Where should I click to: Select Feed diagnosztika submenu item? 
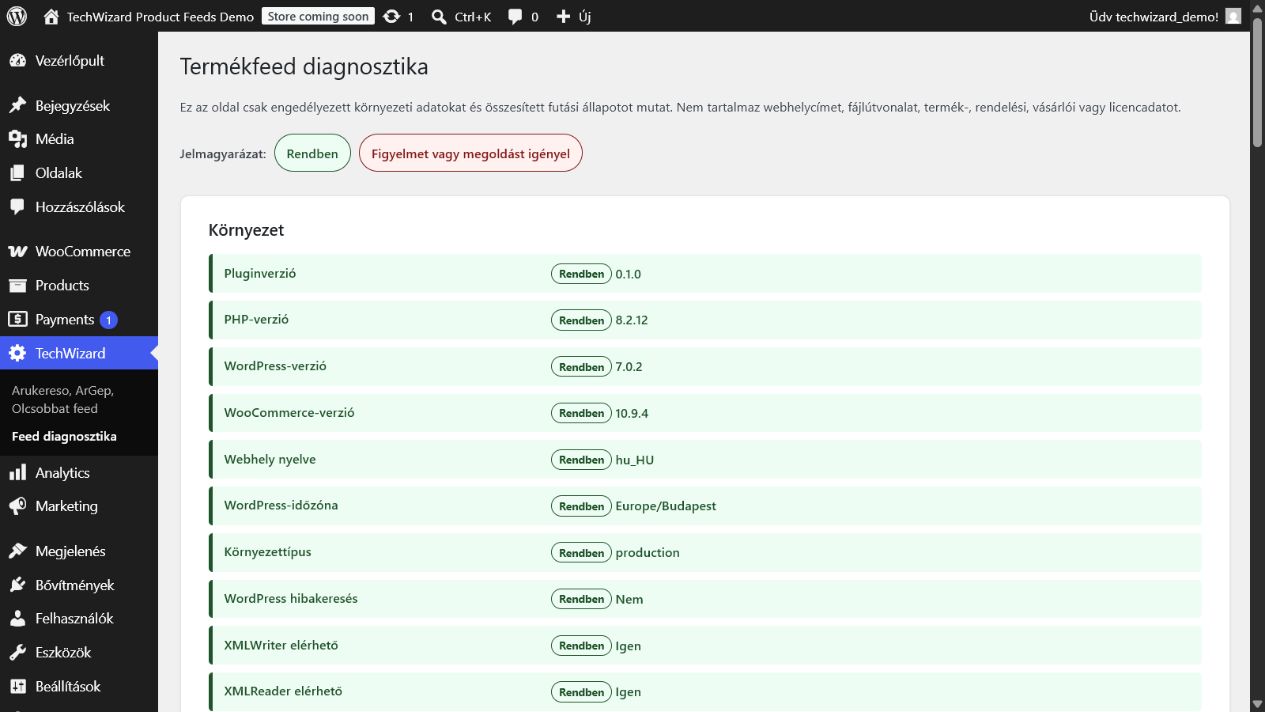64,437
